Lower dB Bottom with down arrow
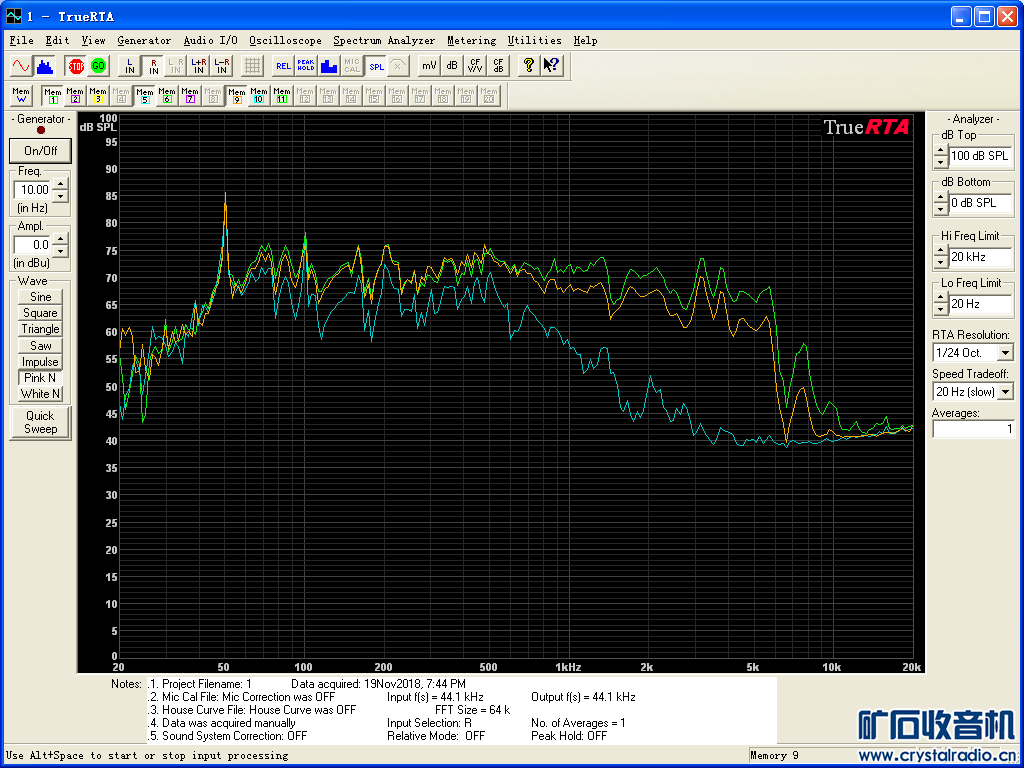This screenshot has height=768, width=1024. point(940,209)
